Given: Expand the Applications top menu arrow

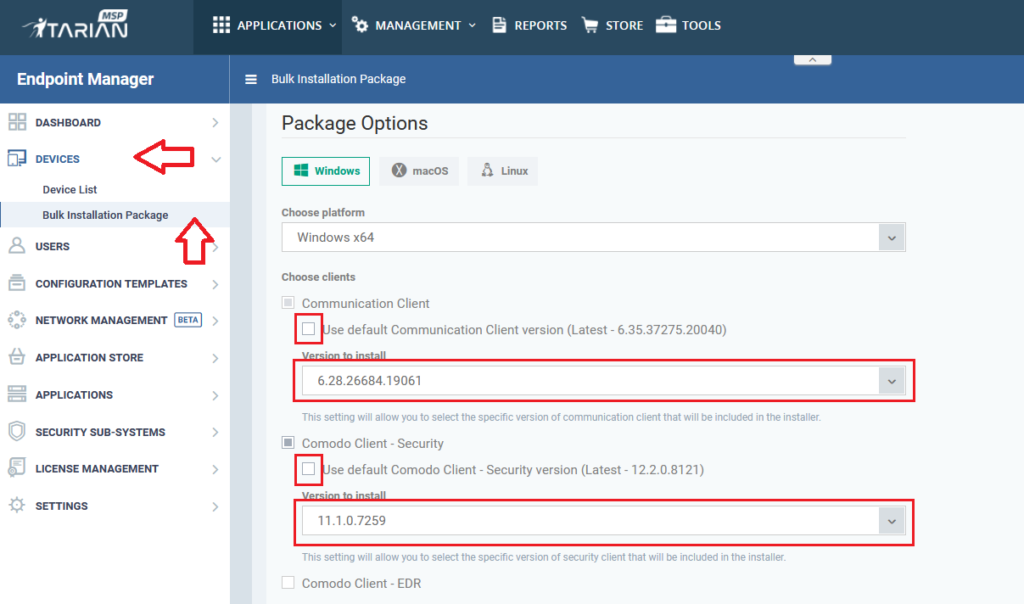Looking at the screenshot, I should tap(332, 25).
